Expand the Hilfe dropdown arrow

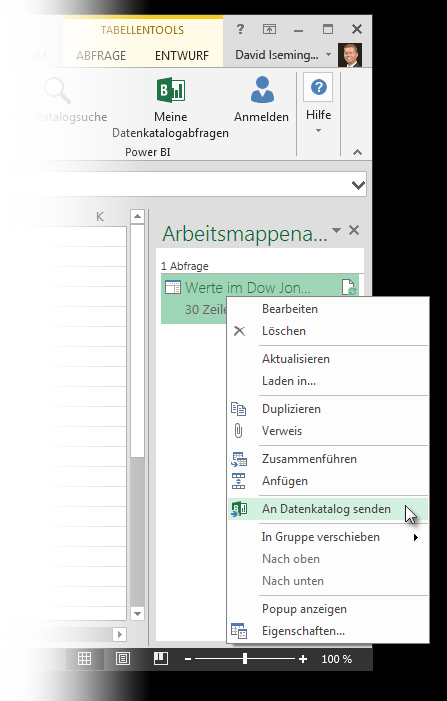click(318, 131)
